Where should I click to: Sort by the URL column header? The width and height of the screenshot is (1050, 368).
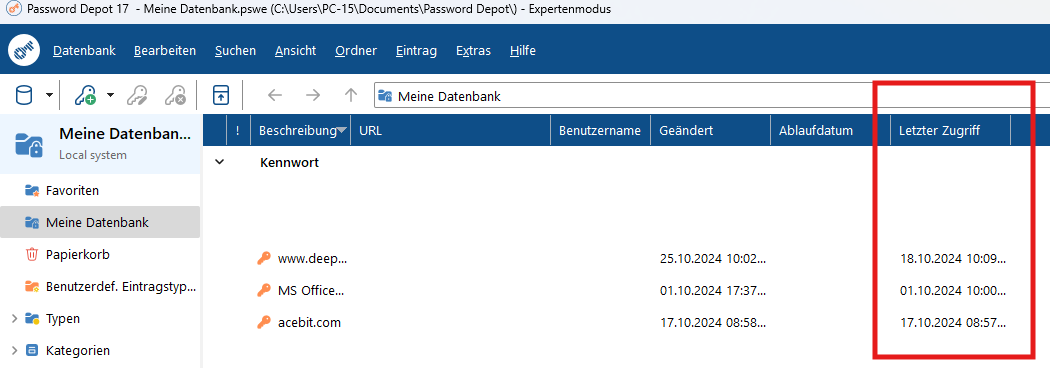(x=451, y=130)
